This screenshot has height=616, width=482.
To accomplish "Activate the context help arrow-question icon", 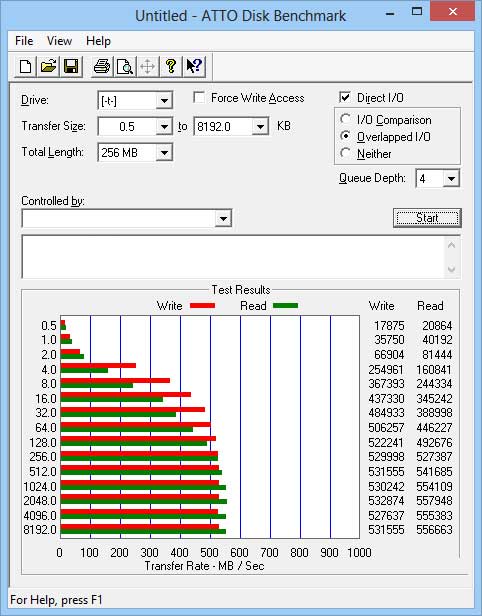I will click(x=194, y=66).
